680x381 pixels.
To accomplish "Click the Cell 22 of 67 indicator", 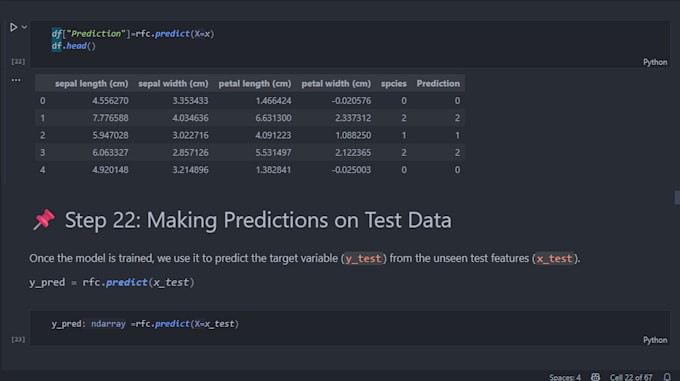I will click(631, 377).
